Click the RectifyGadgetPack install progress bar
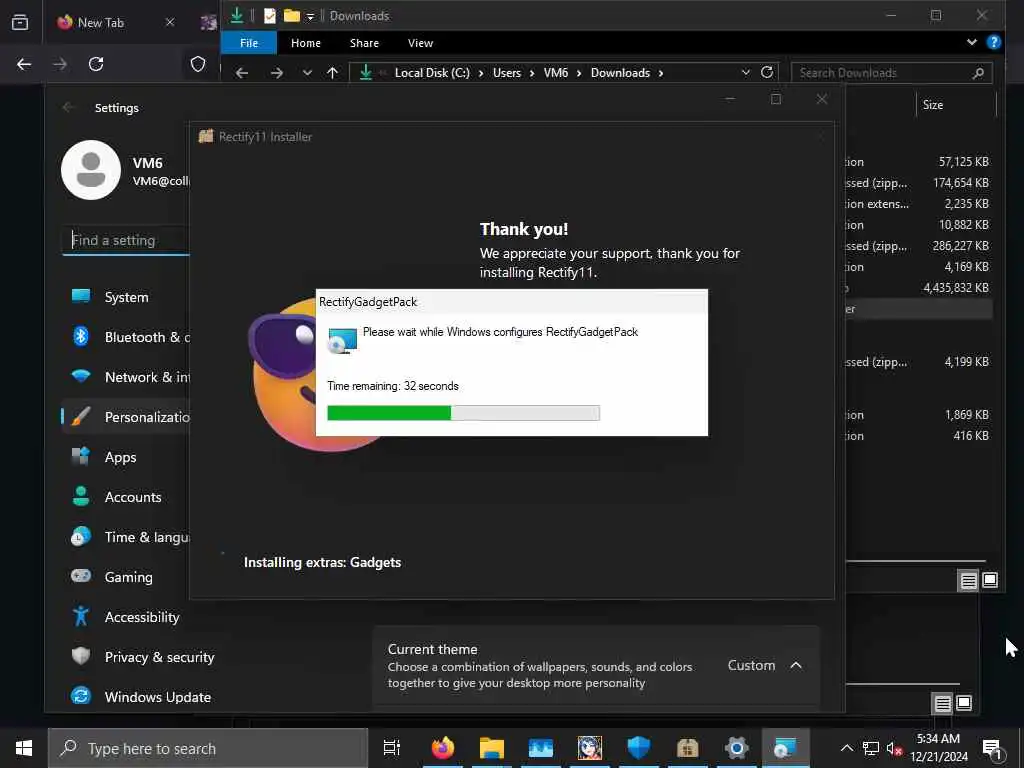Image resolution: width=1024 pixels, height=768 pixels. point(463,413)
